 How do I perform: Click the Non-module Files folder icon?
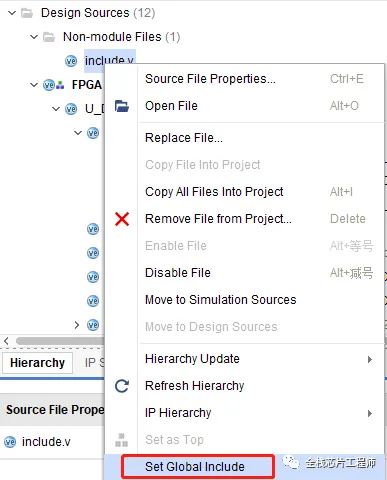49,37
